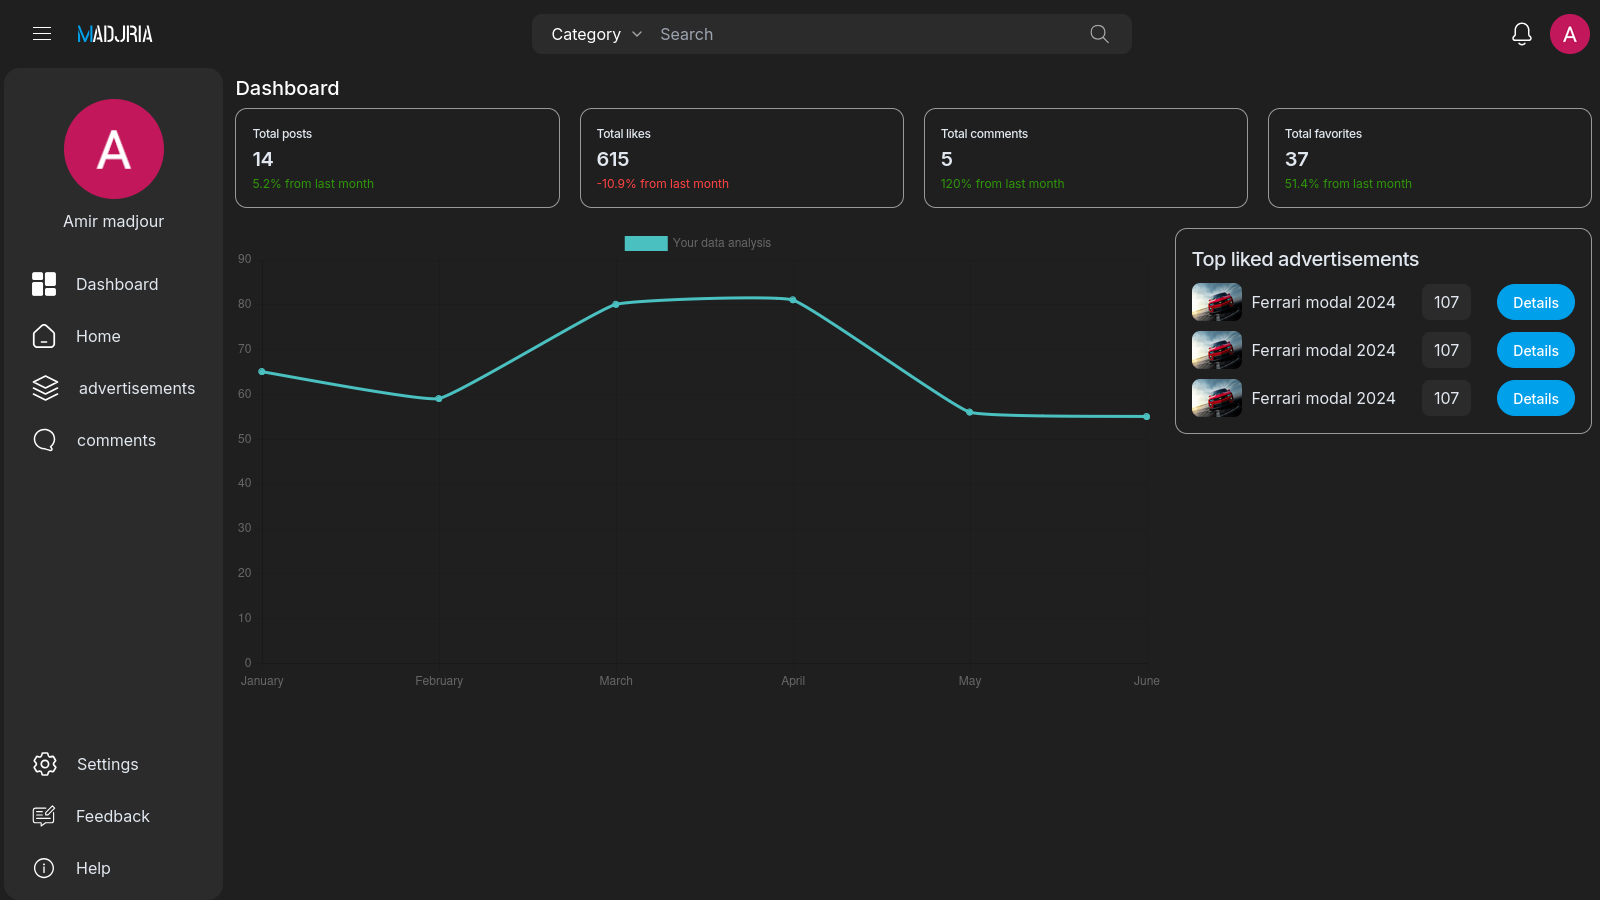The width and height of the screenshot is (1600, 900).
Task: Go to the Dashboard menu item
Action: pos(116,284)
